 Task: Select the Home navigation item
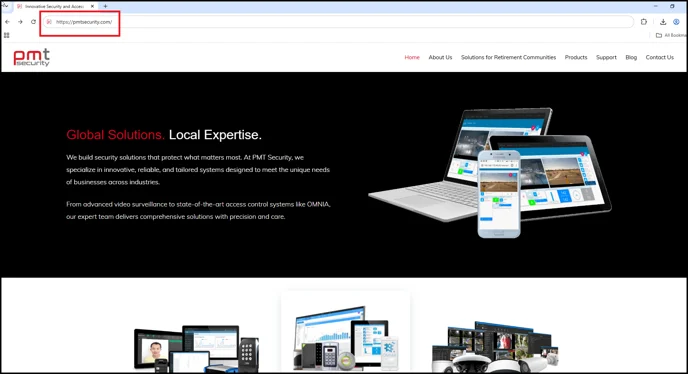pos(412,58)
